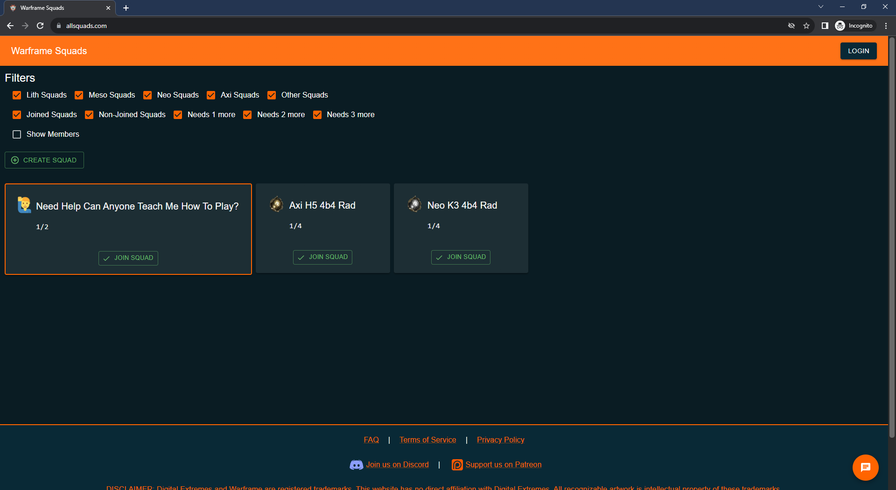
Task: Click the browser back arrow
Action: pos(10,26)
